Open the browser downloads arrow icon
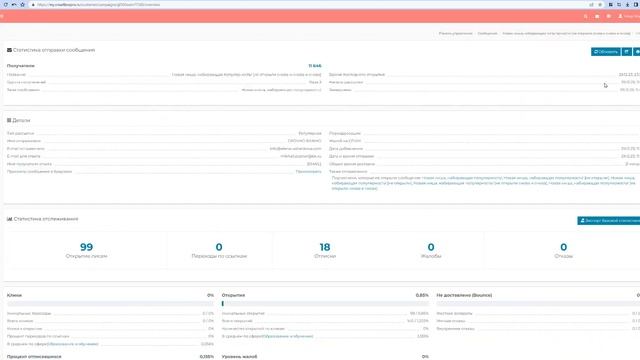 point(627,4)
